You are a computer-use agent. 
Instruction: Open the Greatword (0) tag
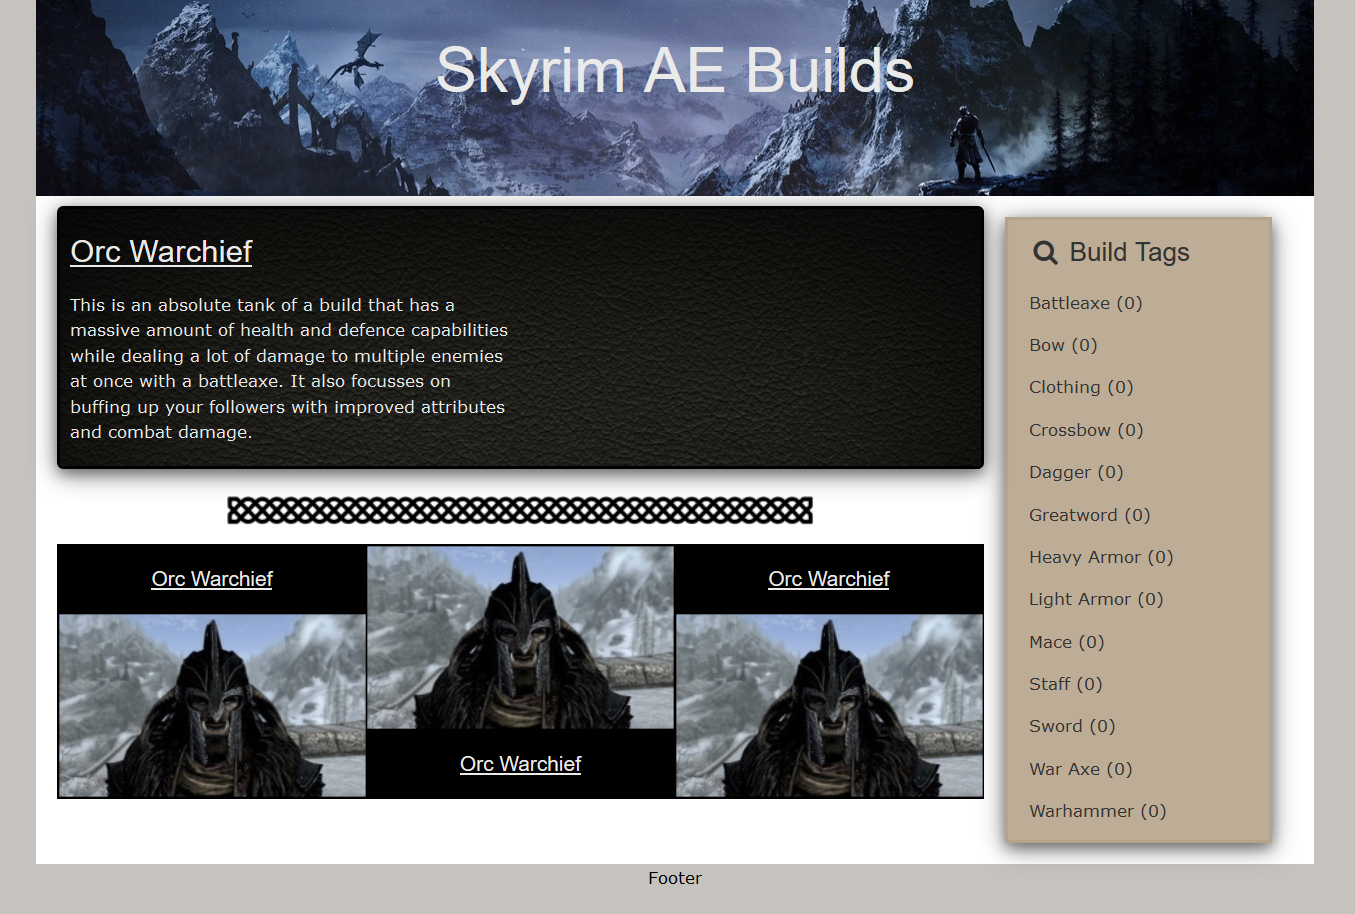(1090, 515)
